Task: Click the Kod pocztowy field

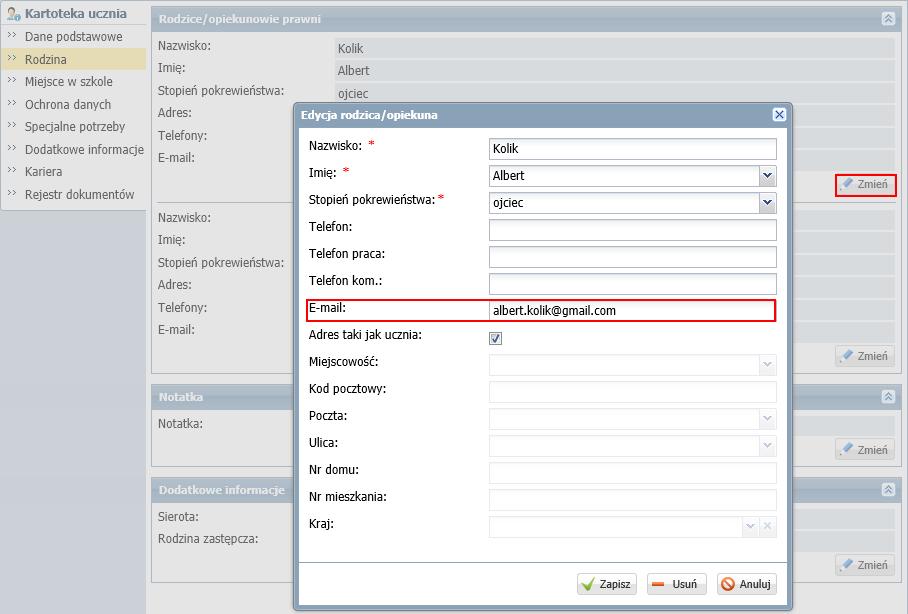Action: [x=632, y=392]
